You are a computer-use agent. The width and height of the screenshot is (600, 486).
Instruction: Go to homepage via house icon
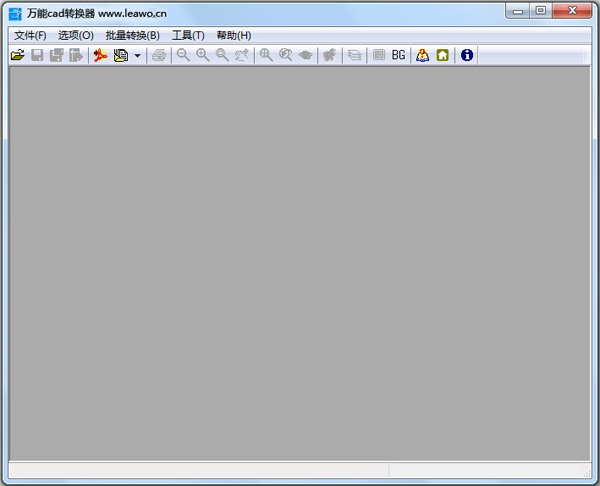tap(443, 55)
